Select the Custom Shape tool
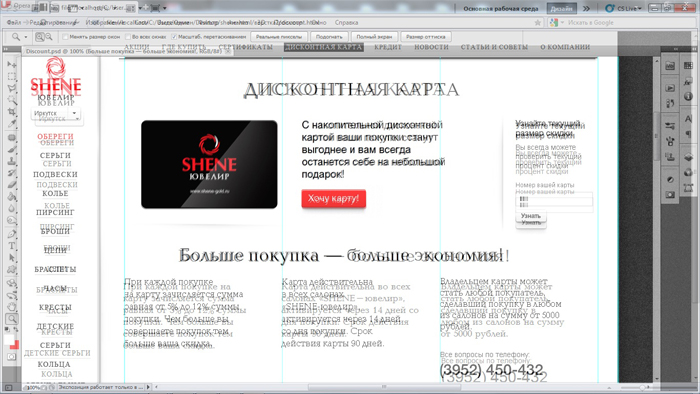 [x=12, y=269]
